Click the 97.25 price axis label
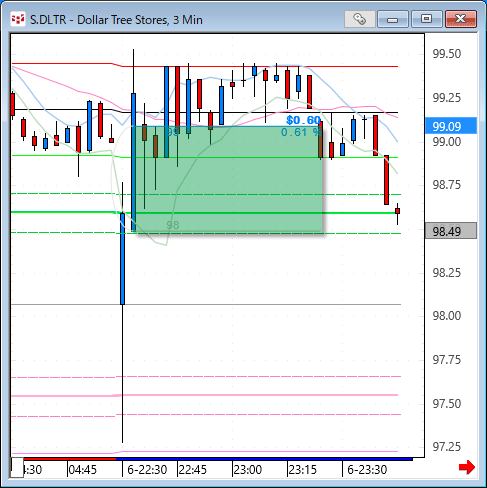Image resolution: width=487 pixels, height=488 pixels. point(447,447)
